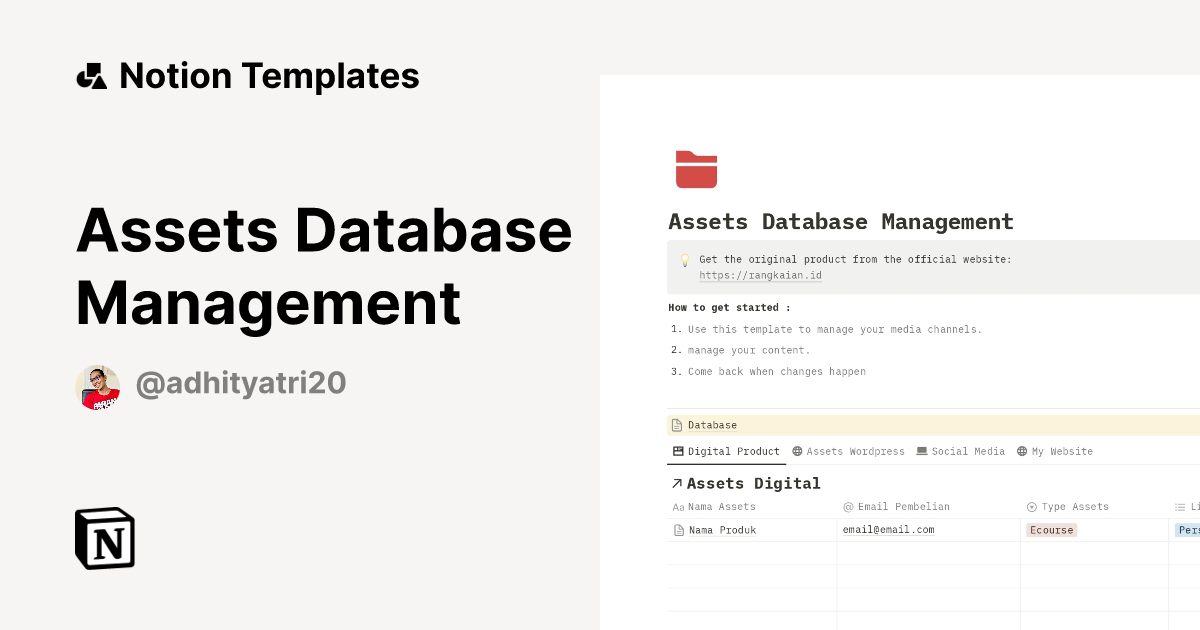Click the arrow icon beside Assets Digital
Screen dimensions: 1200x630
(x=676, y=483)
